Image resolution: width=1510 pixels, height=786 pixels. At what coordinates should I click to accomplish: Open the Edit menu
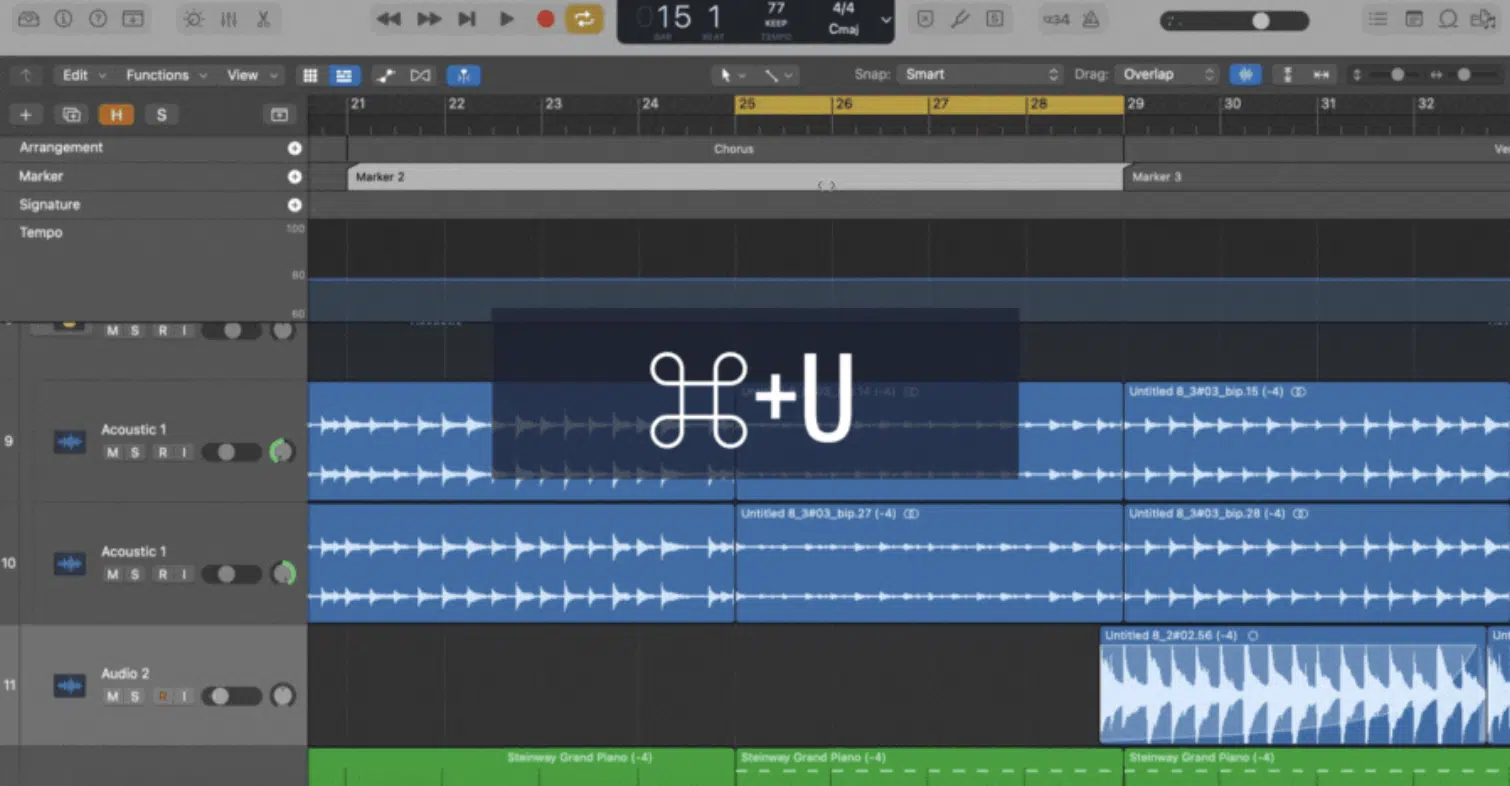coord(83,75)
